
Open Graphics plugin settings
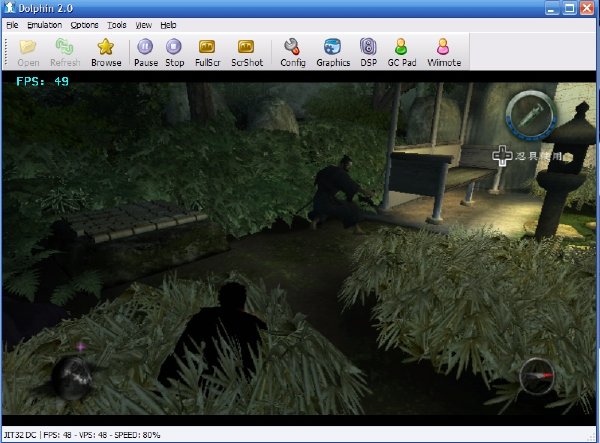pos(333,52)
